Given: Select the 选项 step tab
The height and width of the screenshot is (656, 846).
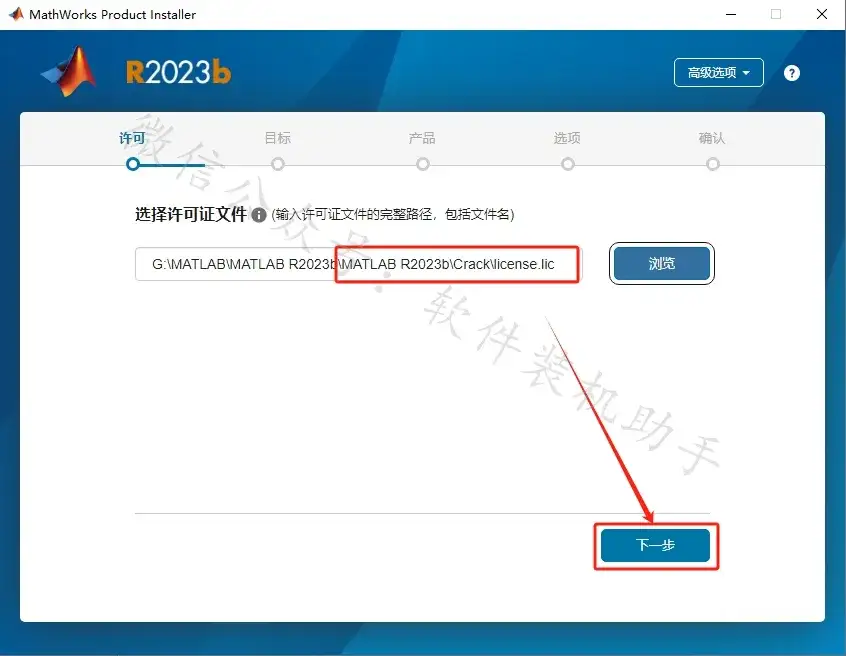Looking at the screenshot, I should coord(567,138).
